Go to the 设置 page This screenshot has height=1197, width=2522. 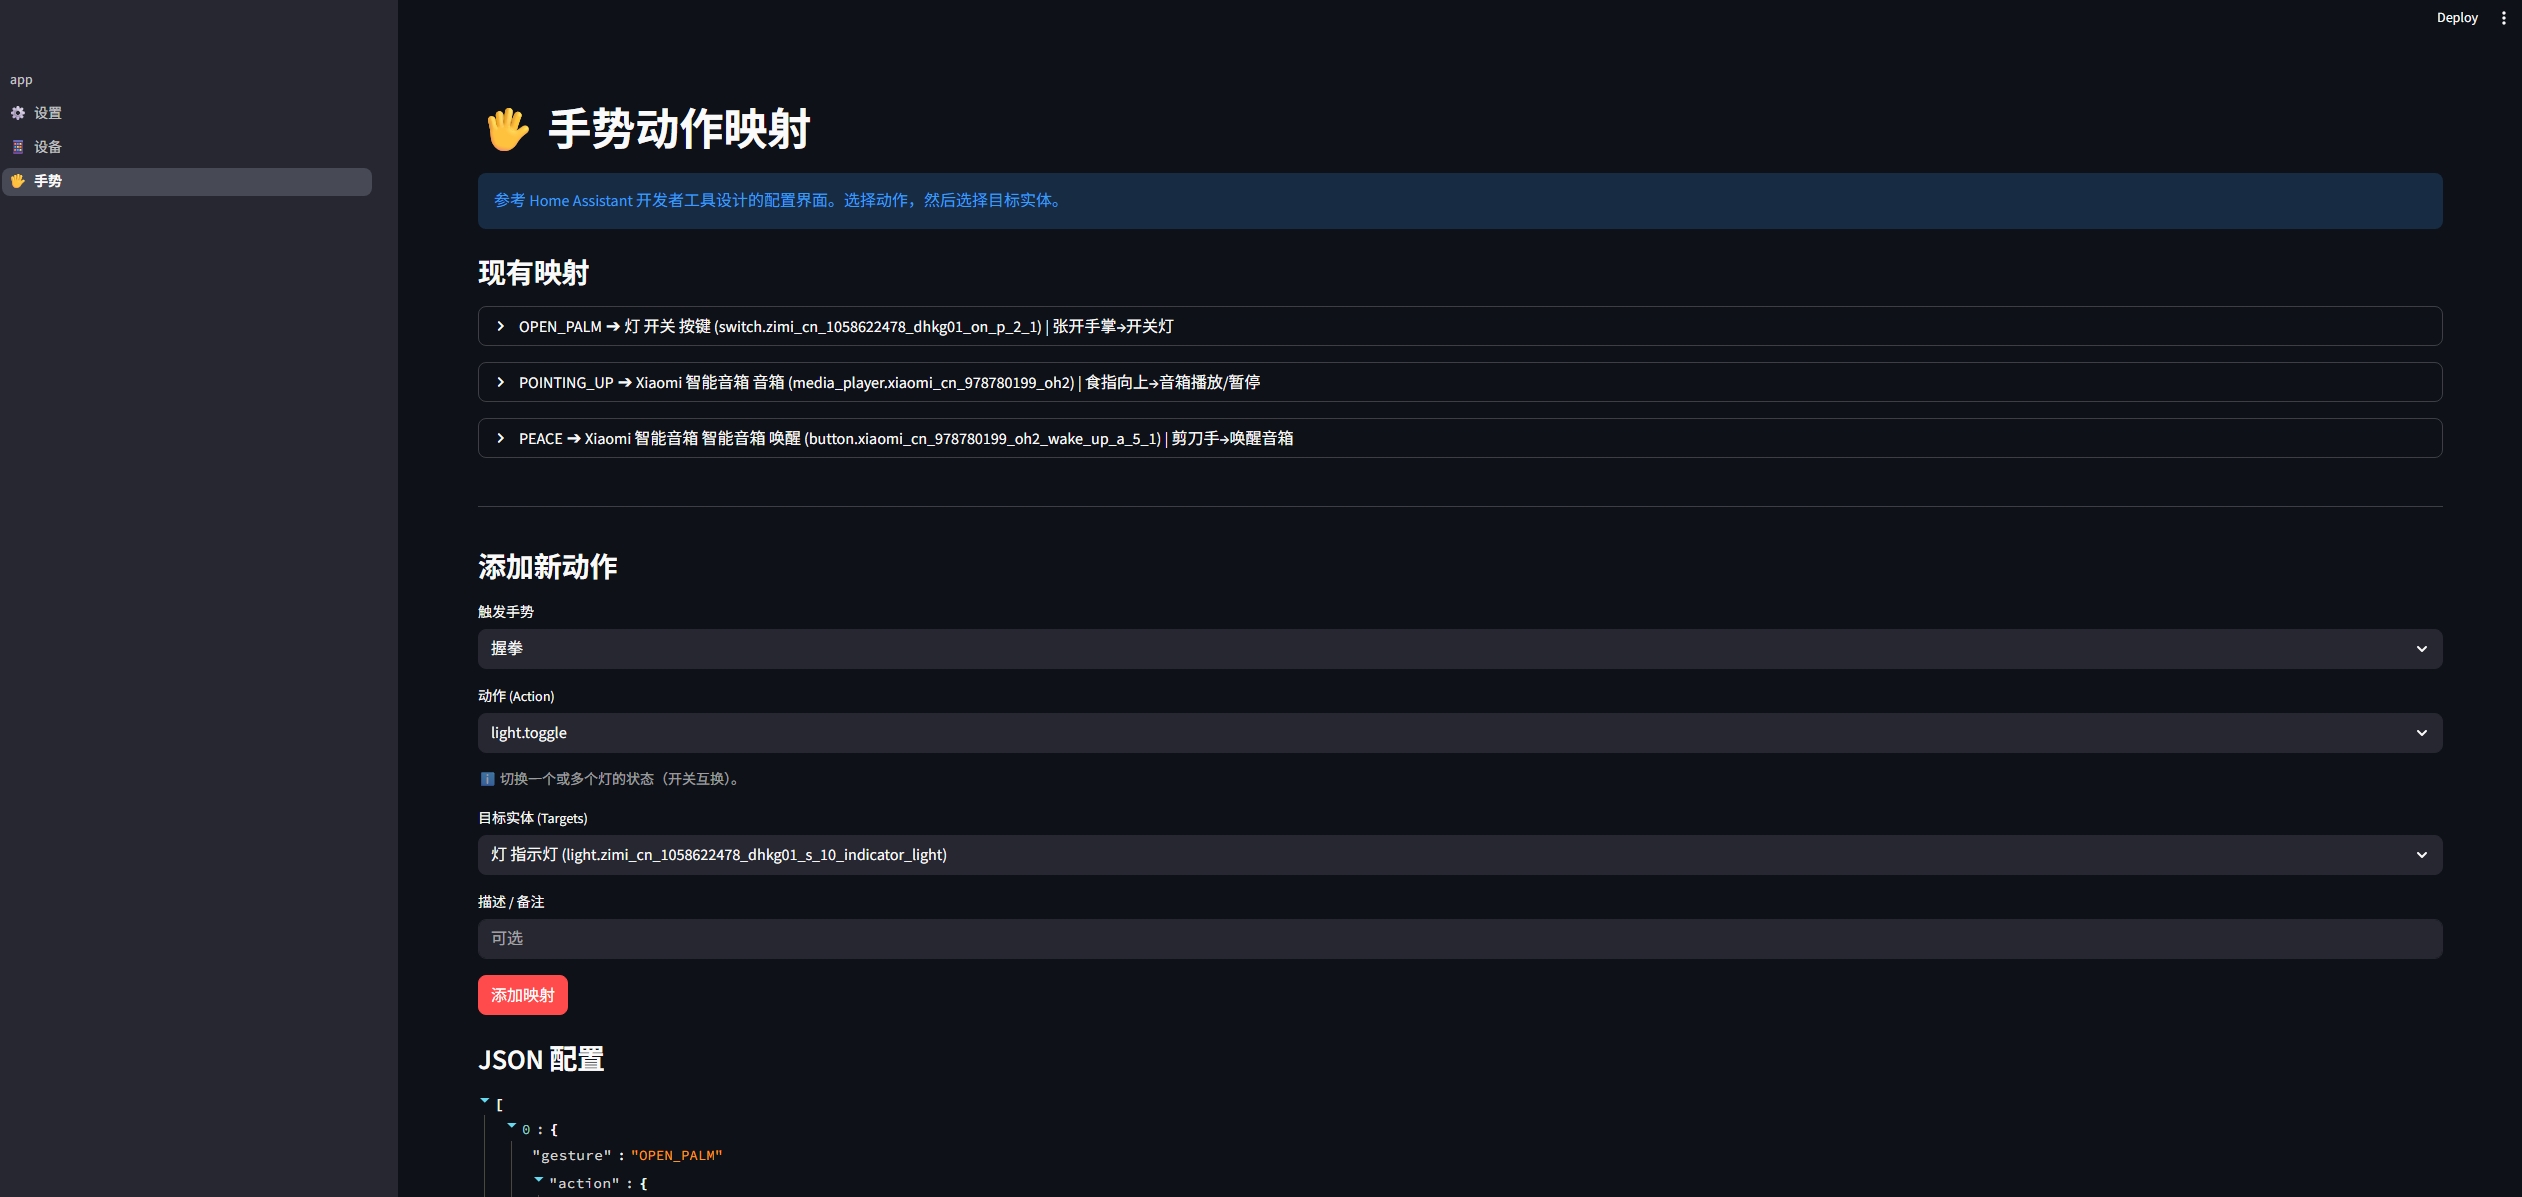(48, 113)
